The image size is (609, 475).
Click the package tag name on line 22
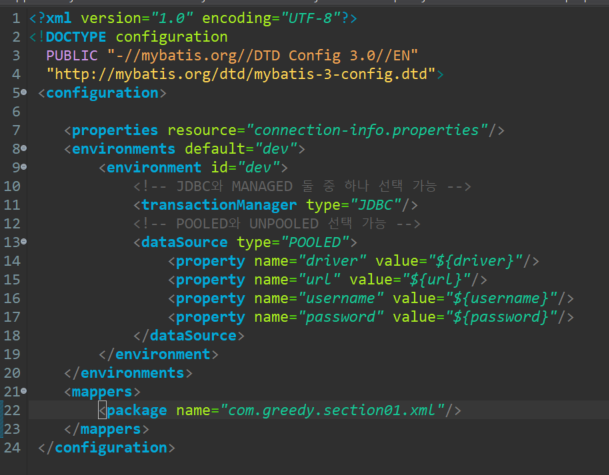pyautogui.click(x=137, y=411)
